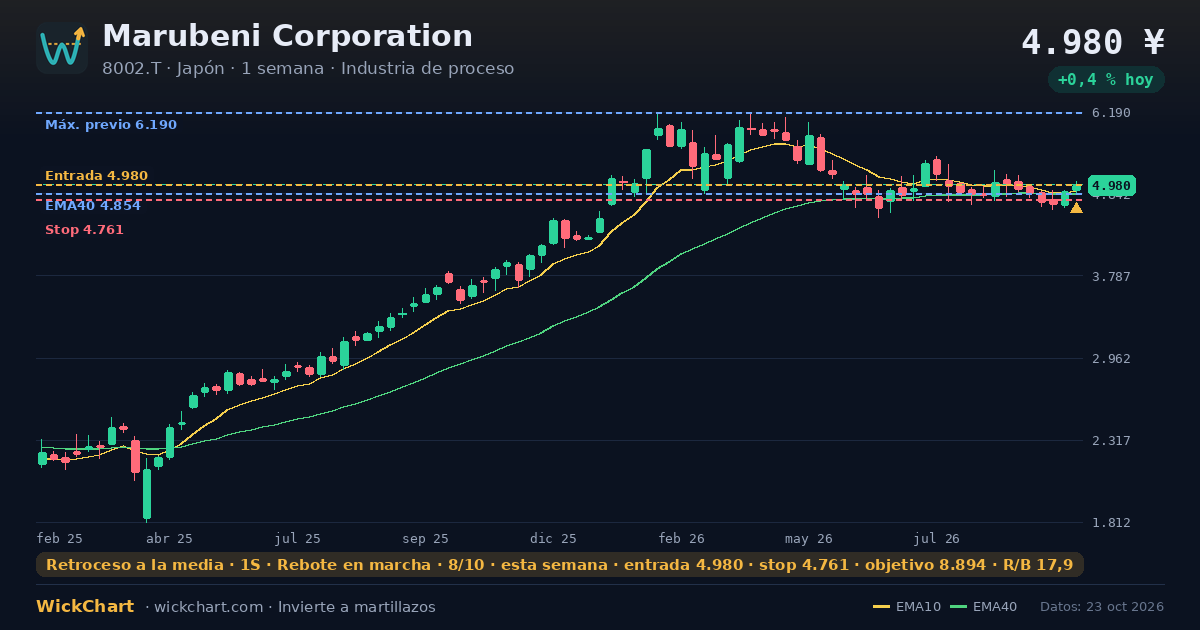Click the Entrada 4.980 level label
1200x630 pixels.
(96, 176)
